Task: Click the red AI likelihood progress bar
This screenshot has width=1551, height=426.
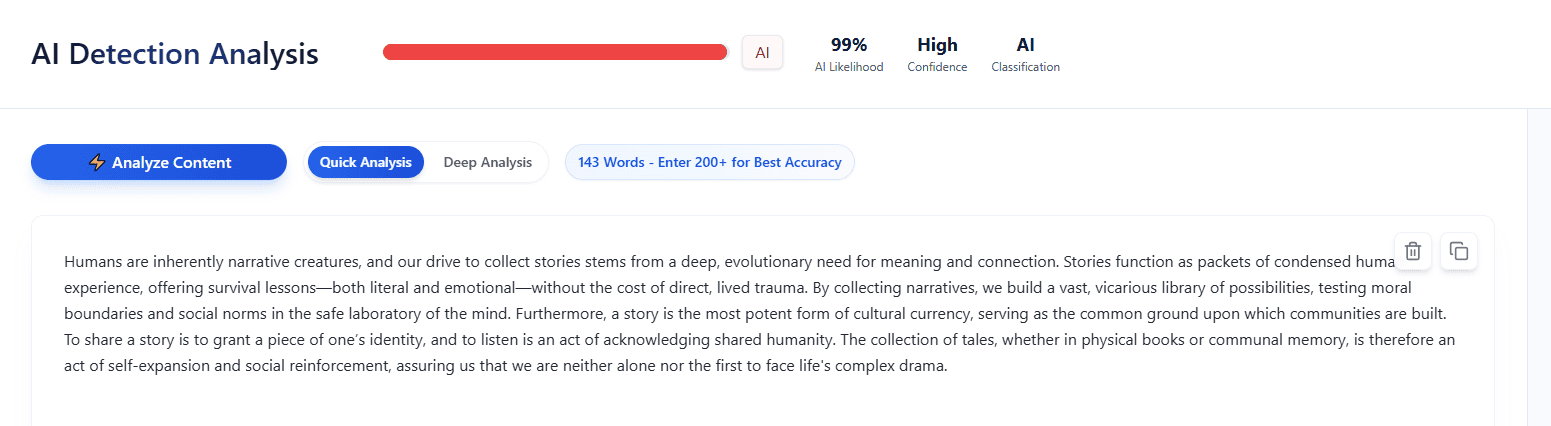Action: [x=555, y=53]
